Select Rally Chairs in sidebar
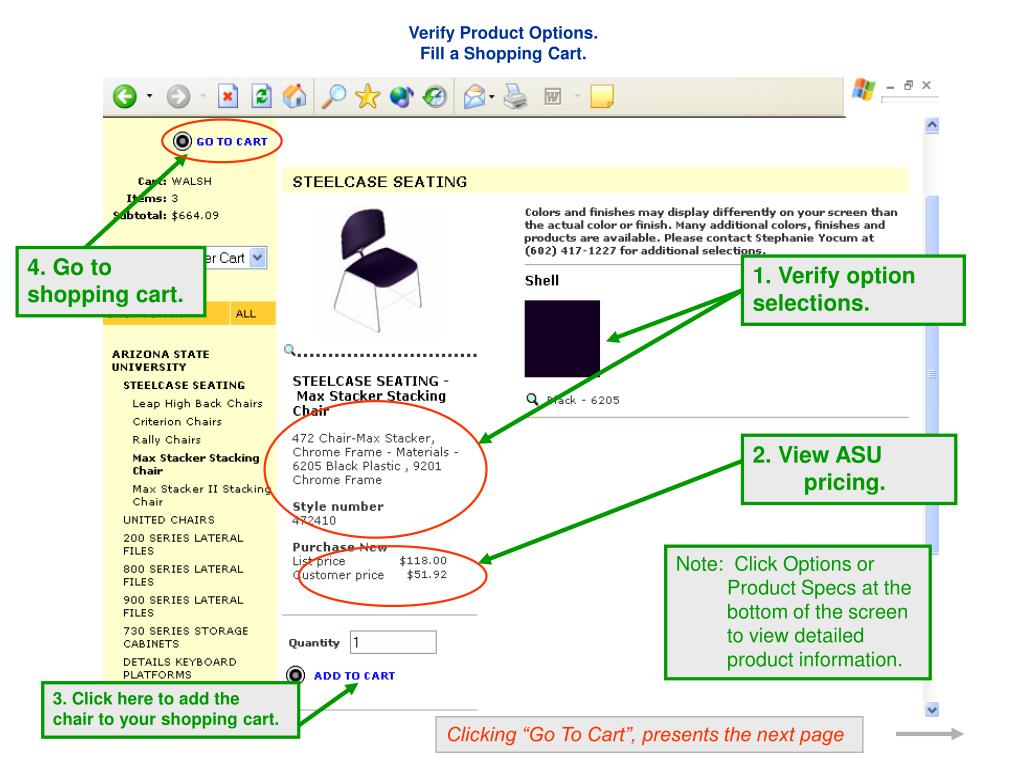This screenshot has height=768, width=1024. click(167, 440)
